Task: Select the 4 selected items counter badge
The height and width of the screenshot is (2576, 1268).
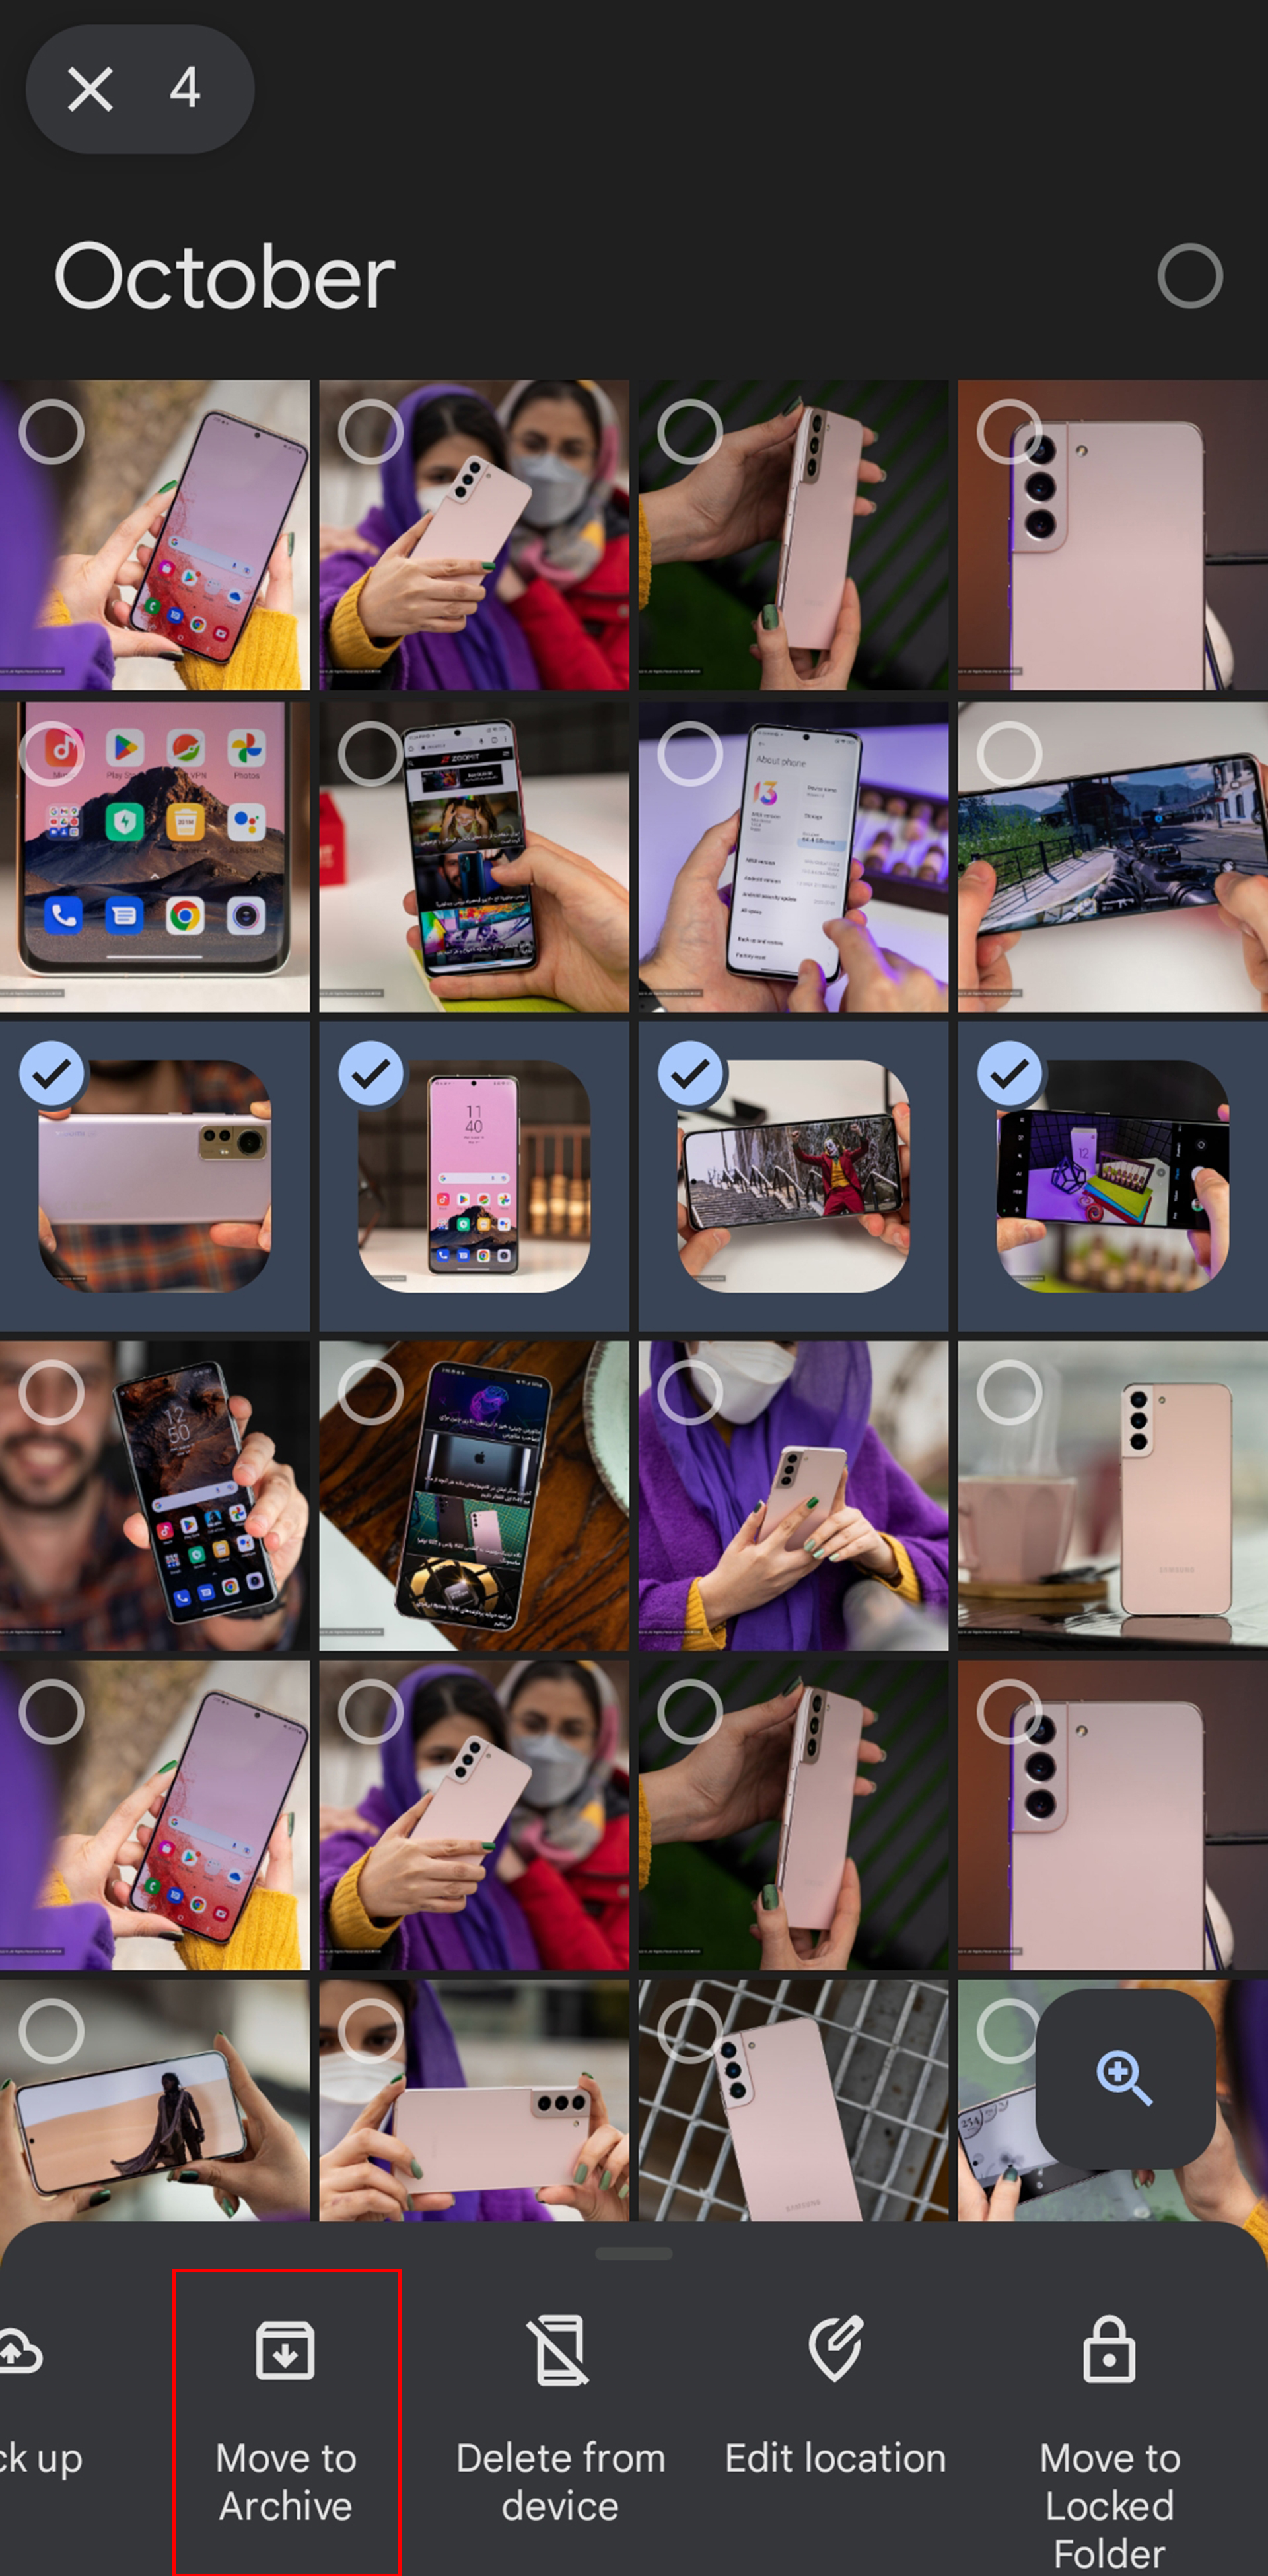Action: tap(186, 89)
